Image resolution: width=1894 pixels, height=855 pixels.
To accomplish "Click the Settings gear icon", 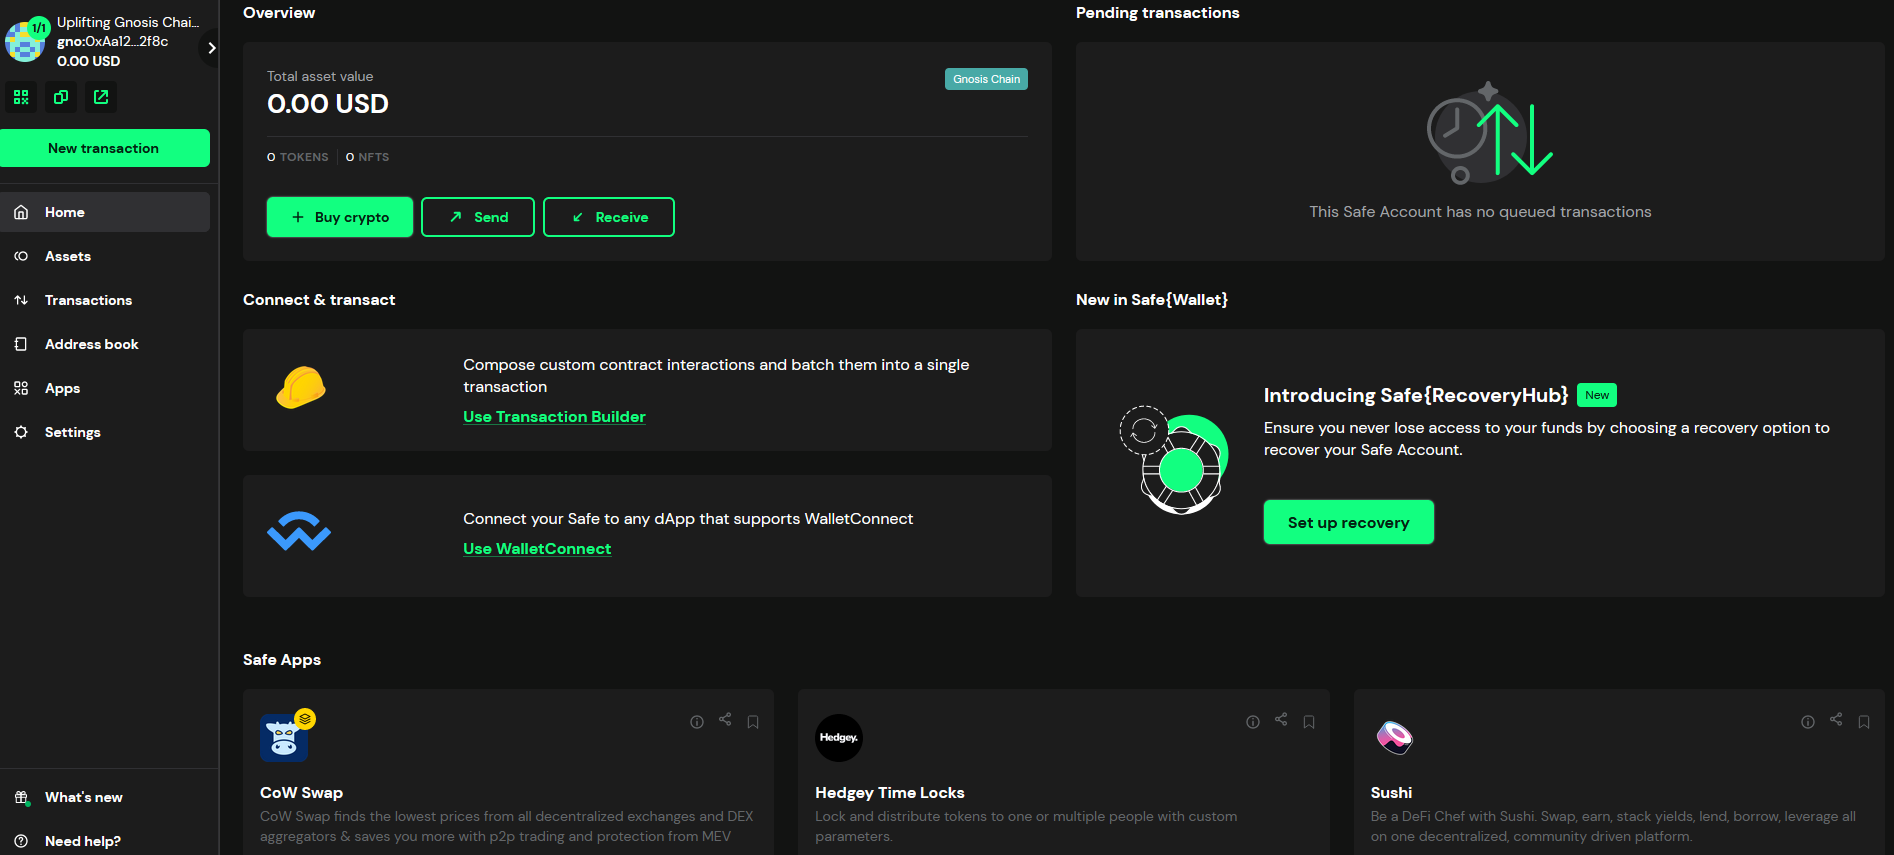I will click(x=21, y=432).
